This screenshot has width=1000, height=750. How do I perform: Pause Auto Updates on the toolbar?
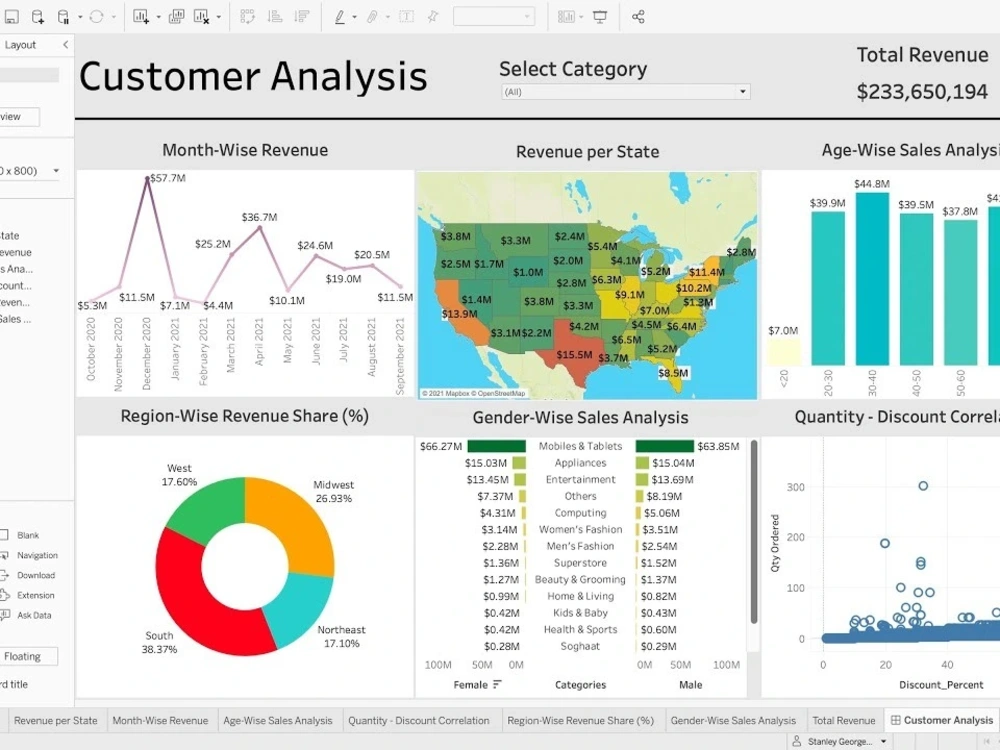[63, 15]
